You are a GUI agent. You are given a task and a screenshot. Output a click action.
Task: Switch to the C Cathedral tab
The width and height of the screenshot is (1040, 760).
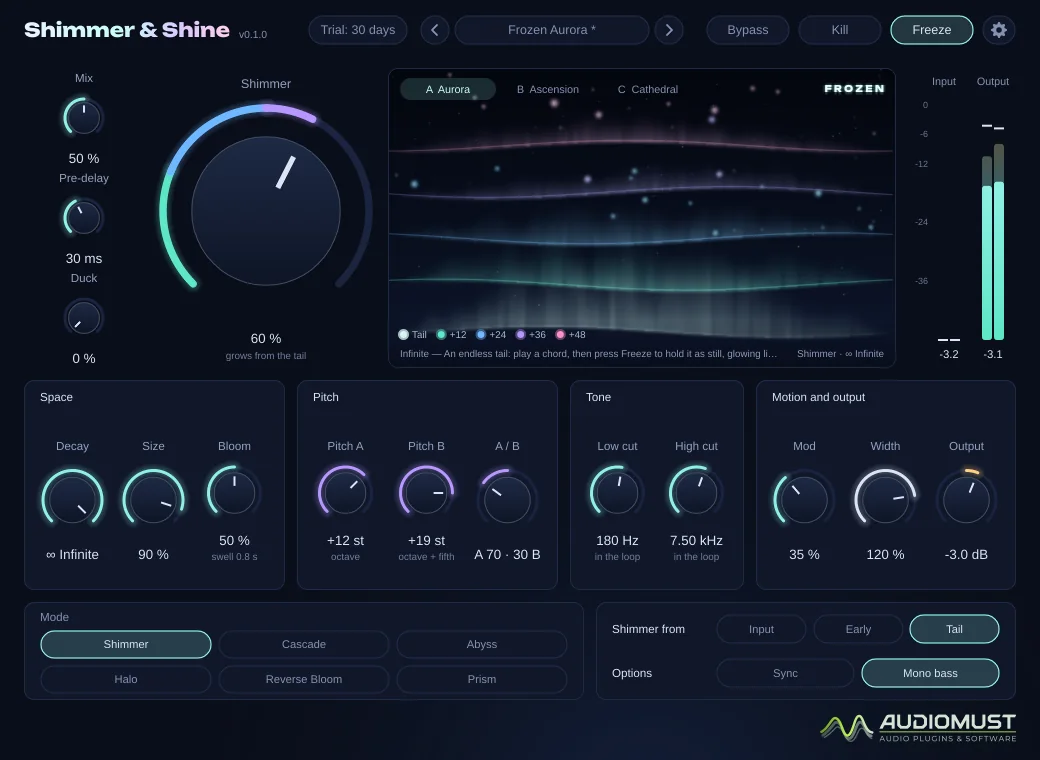click(647, 90)
